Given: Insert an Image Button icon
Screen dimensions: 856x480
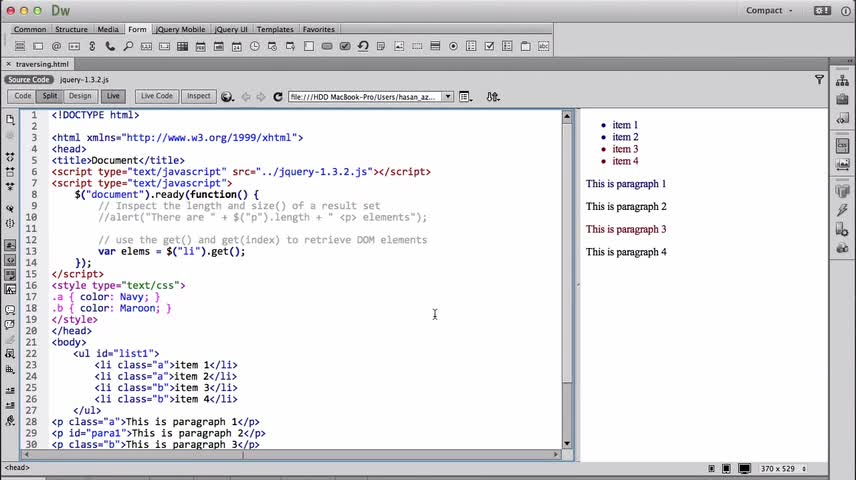Looking at the screenshot, I should 399,46.
